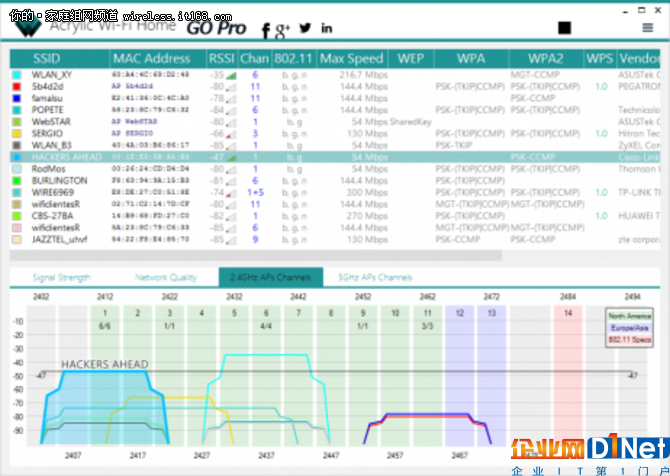This screenshot has height=476, width=670.
Task: Click the color swatch for JAZZTEL_uhvf
Action: coord(17,239)
